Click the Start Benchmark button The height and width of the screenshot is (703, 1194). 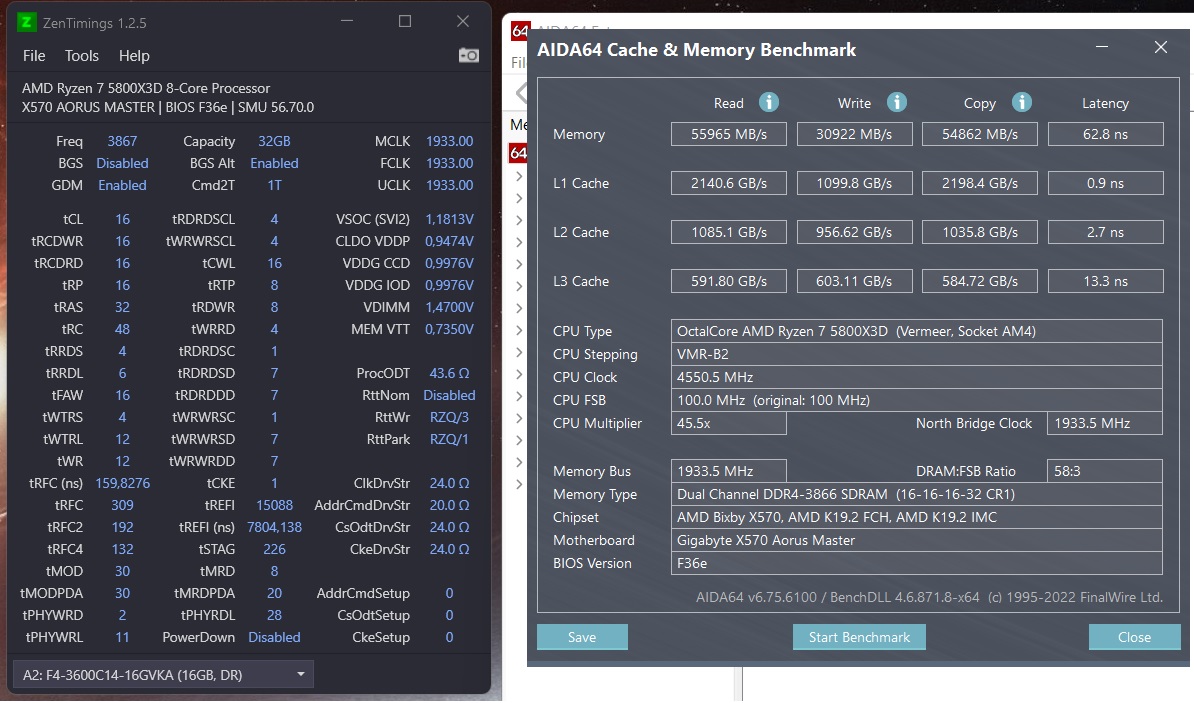859,637
